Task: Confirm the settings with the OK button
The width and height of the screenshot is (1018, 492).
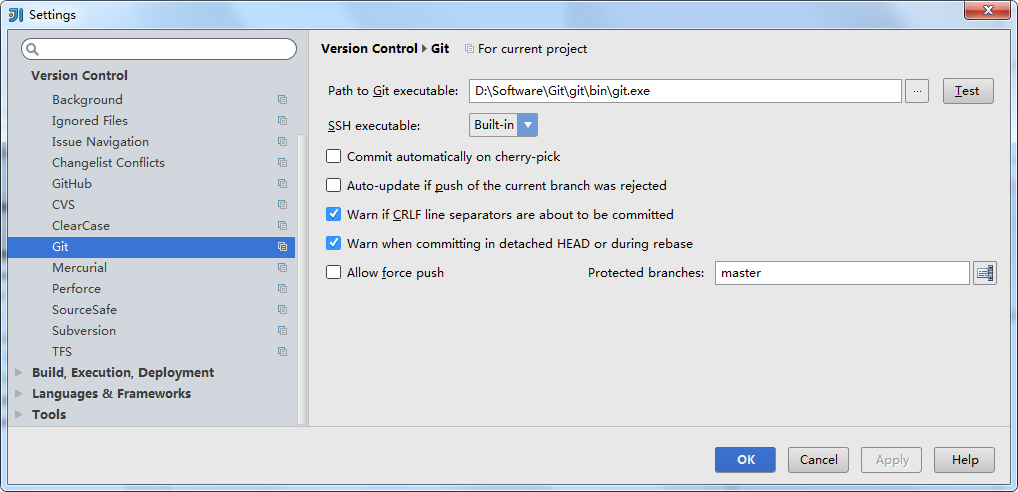Action: [x=745, y=460]
